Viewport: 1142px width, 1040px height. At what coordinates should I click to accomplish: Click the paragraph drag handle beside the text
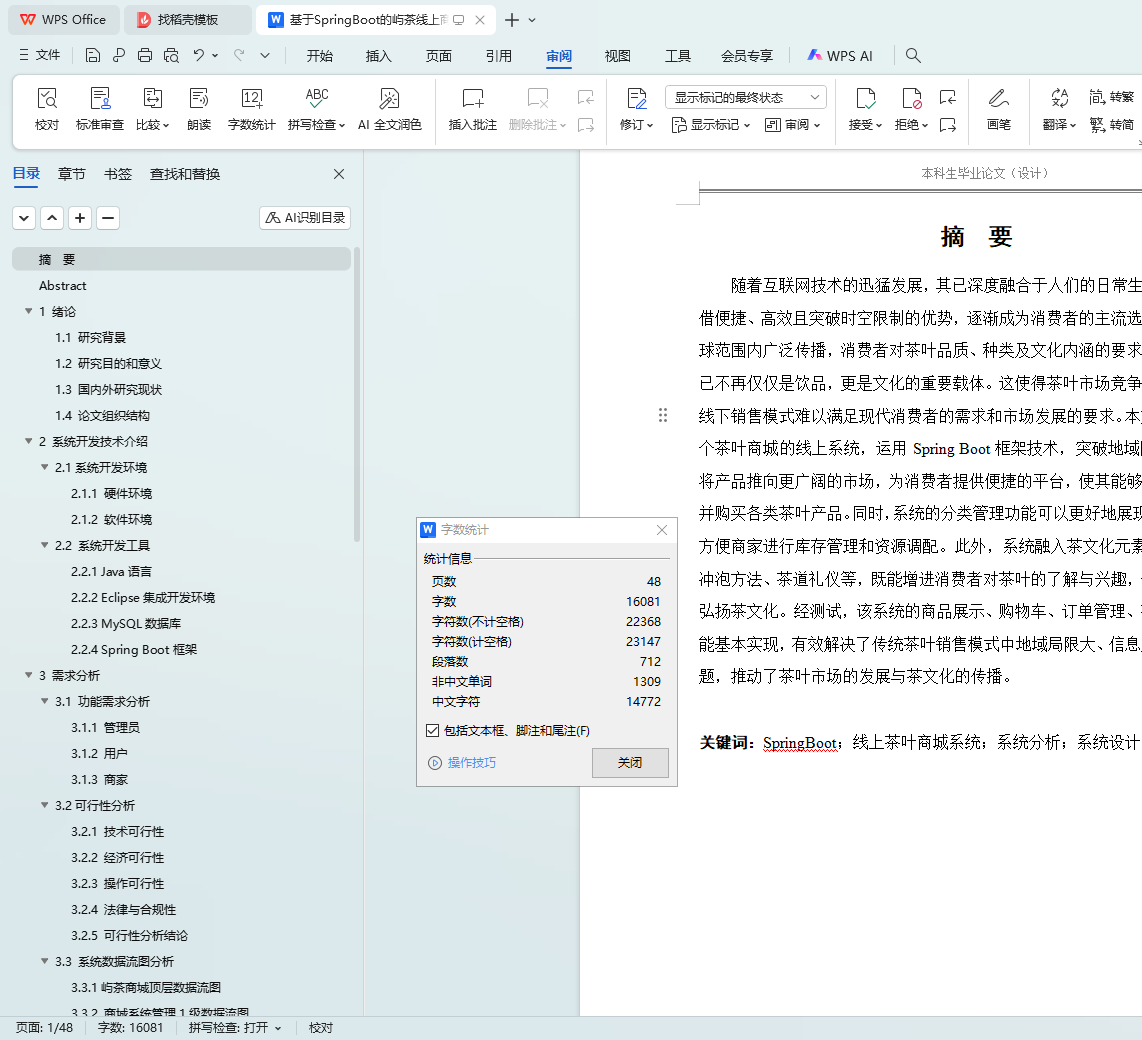(x=663, y=415)
